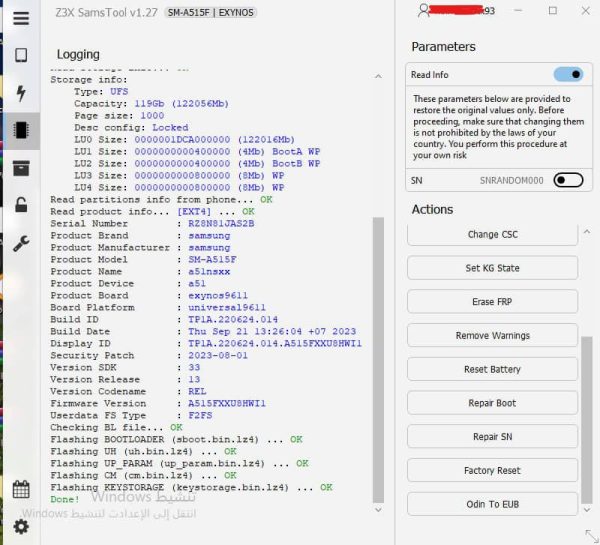Screen dimensions: 600x545
Task: Click the Parameters panel heading
Action: 443,47
